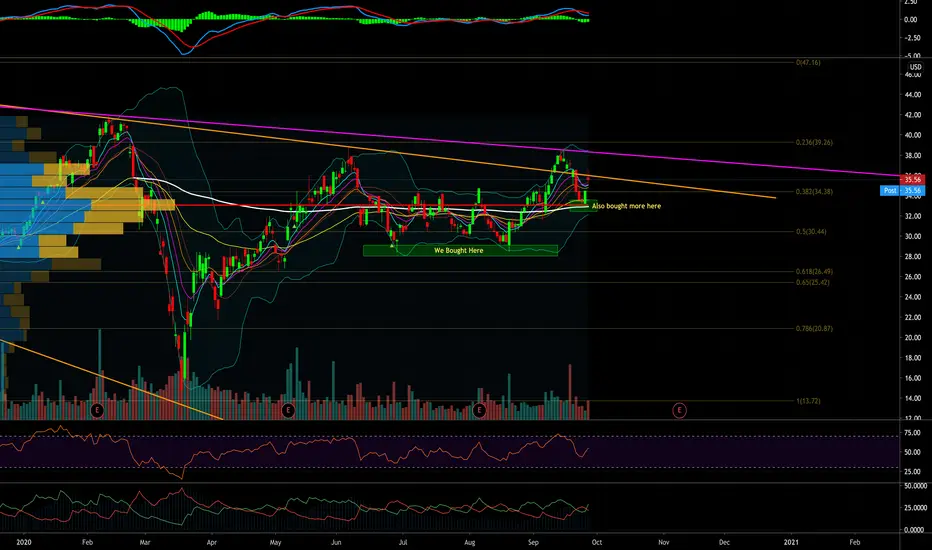Image resolution: width=932 pixels, height=550 pixels.
Task: Click the 50.0000 value on bottom indicator scale
Action: click(x=916, y=486)
